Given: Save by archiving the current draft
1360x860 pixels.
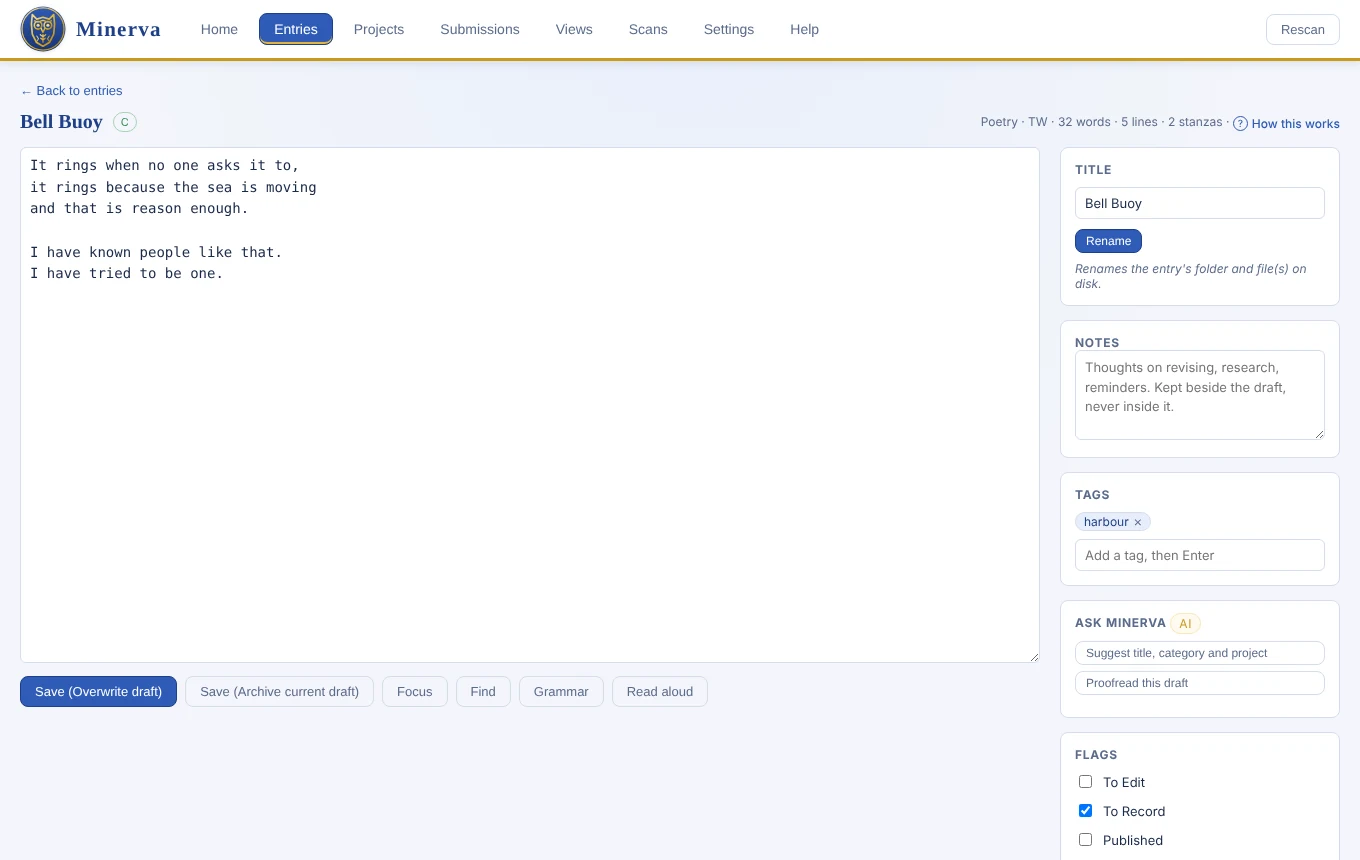Looking at the screenshot, I should pos(279,691).
